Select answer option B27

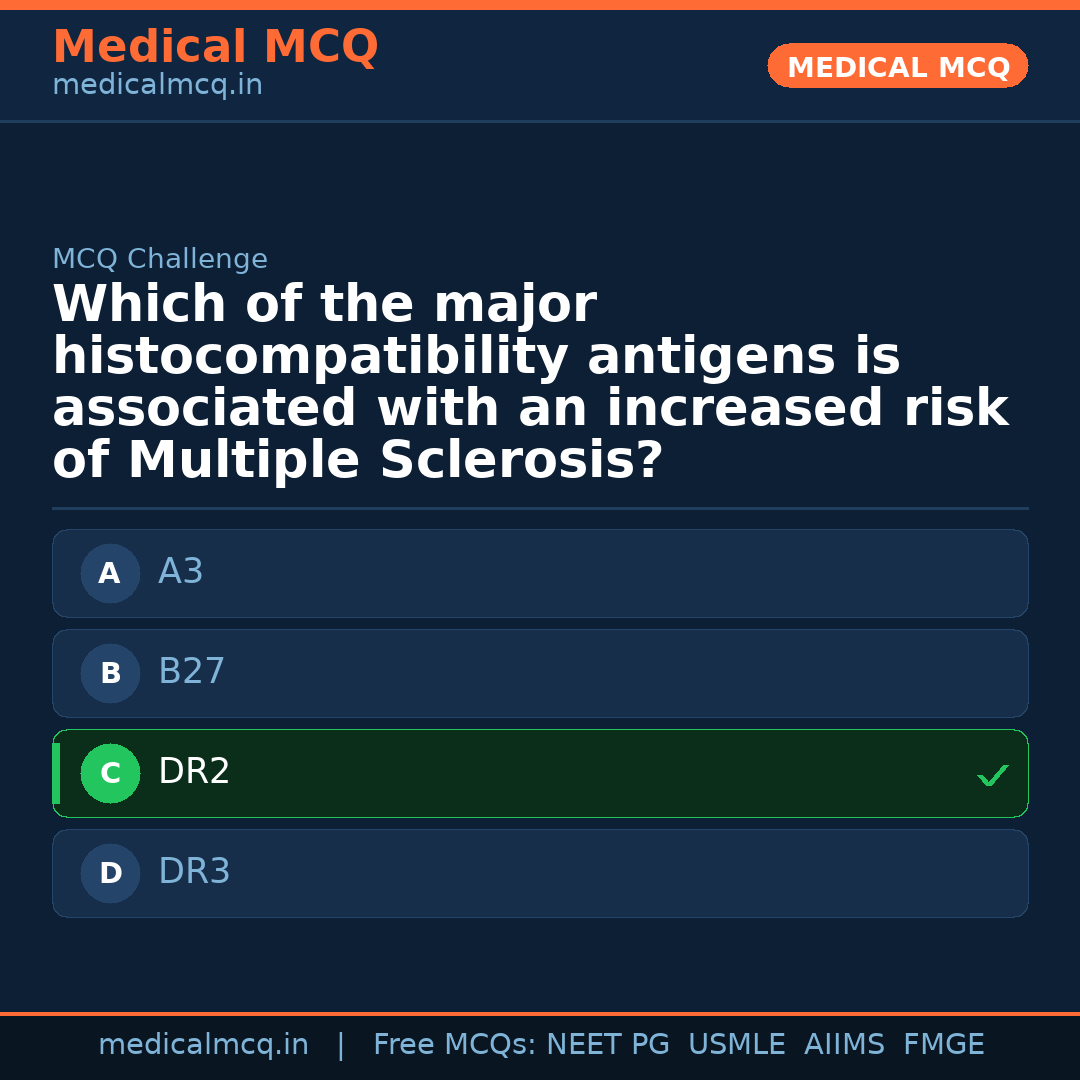tap(540, 673)
